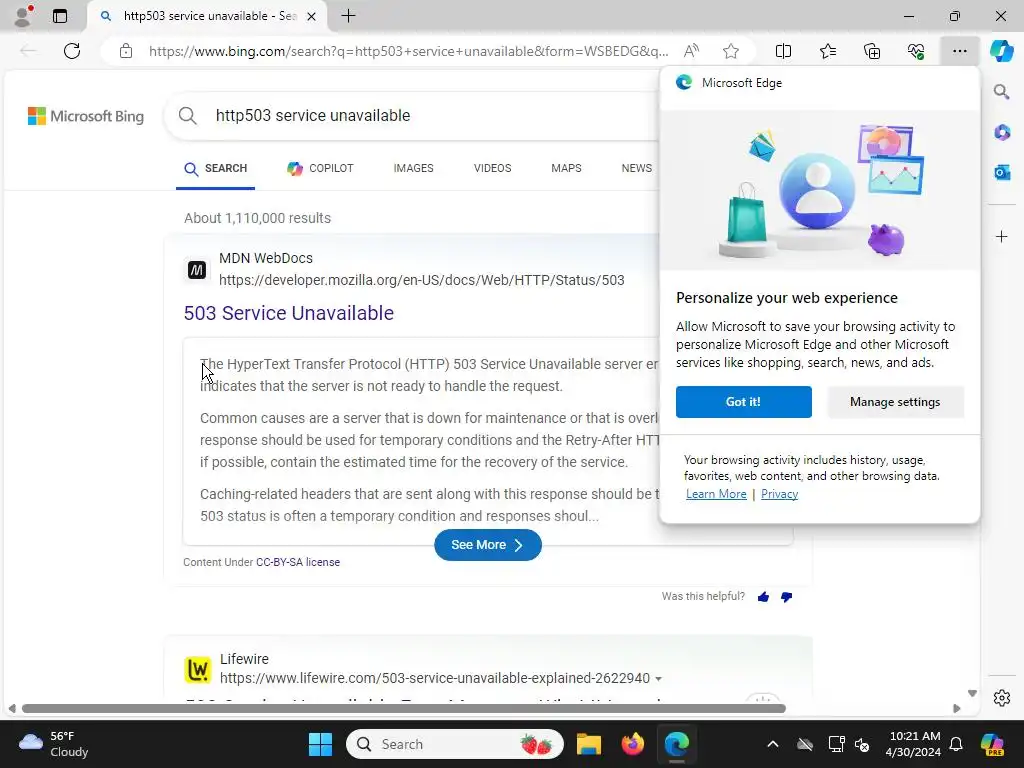Click the Lifewire site favicon

[198, 669]
